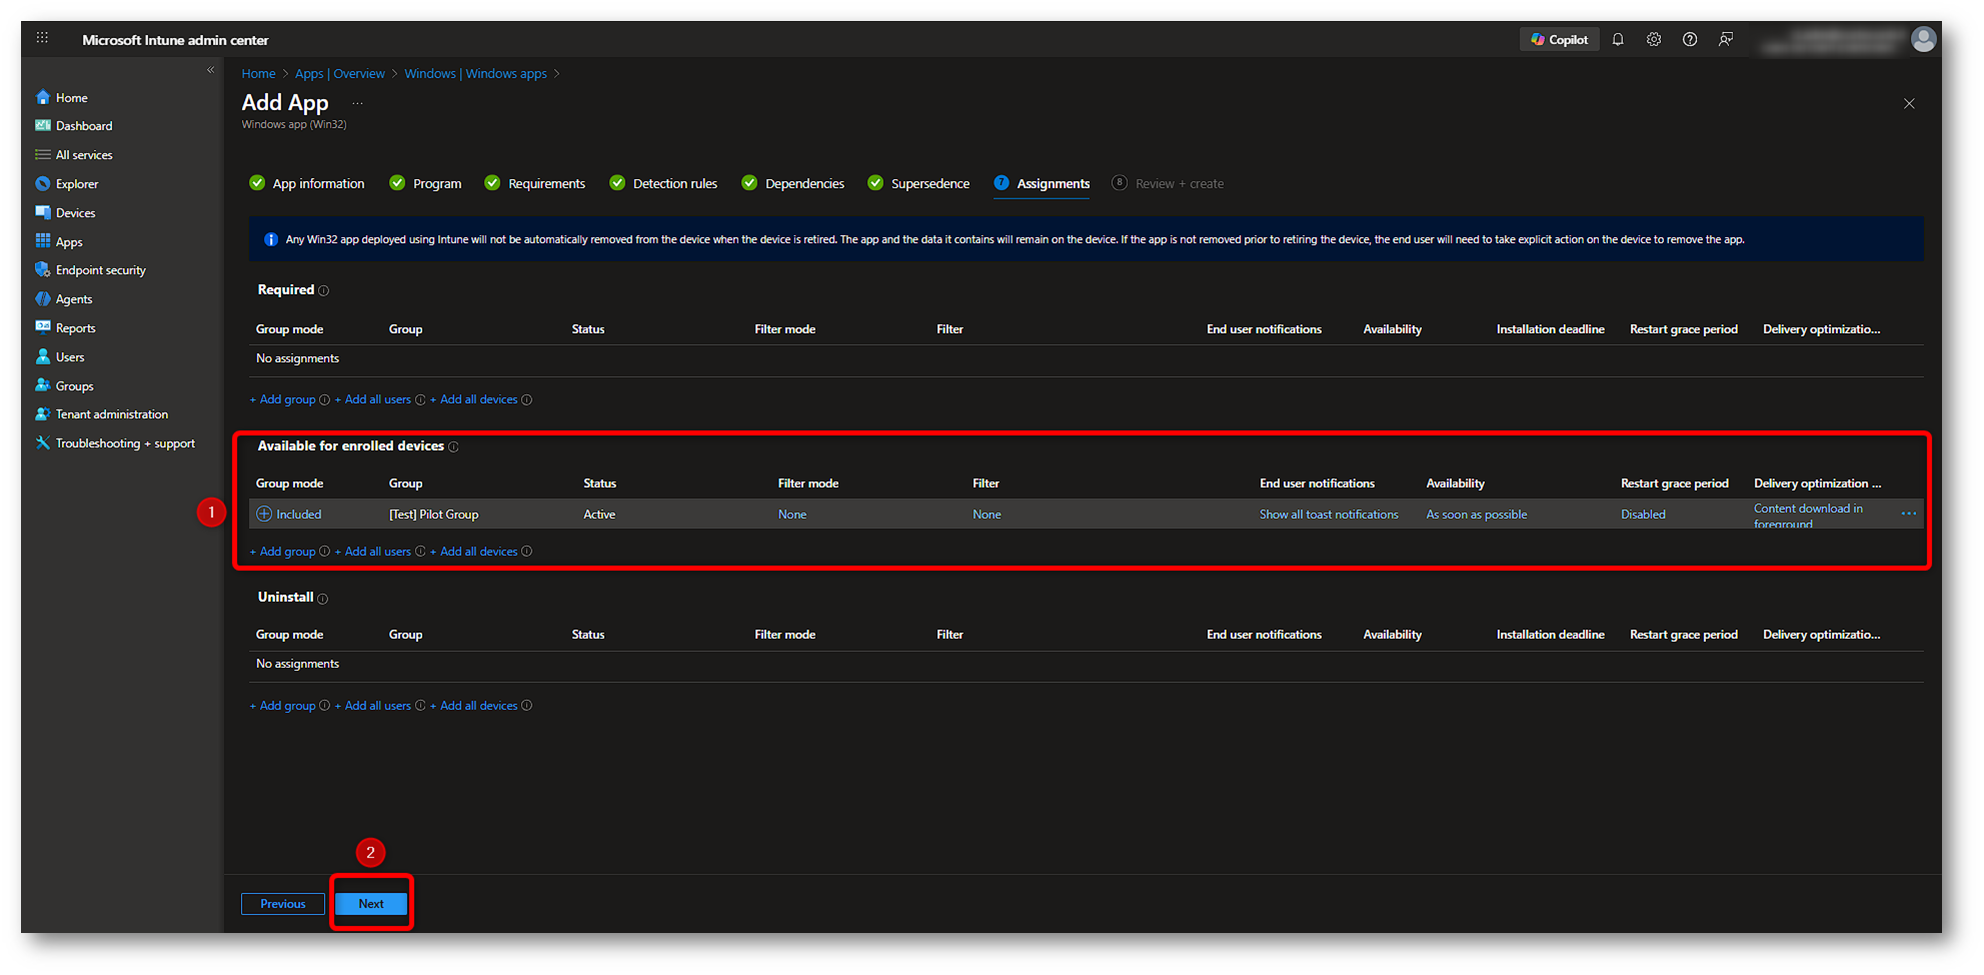The image size is (1984, 975).
Task: Open ellipsis menu for Pilot Group row
Action: (x=1908, y=514)
